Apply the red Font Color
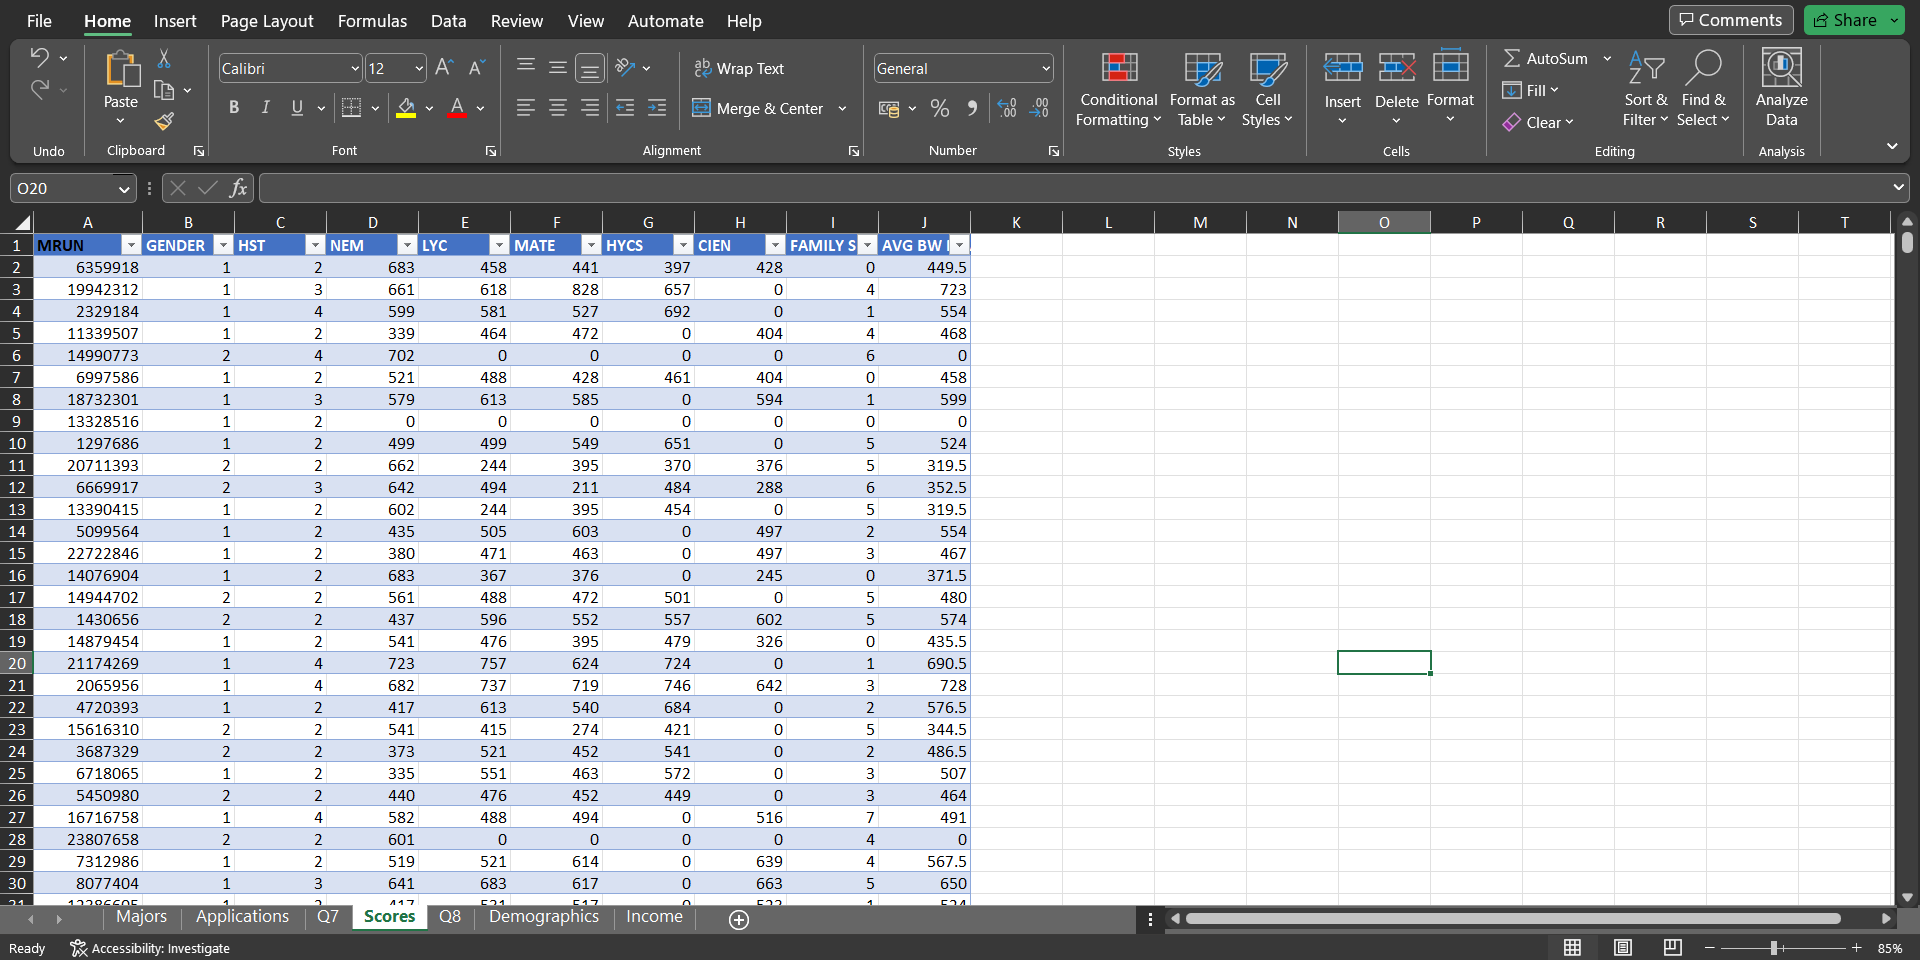 click(457, 108)
